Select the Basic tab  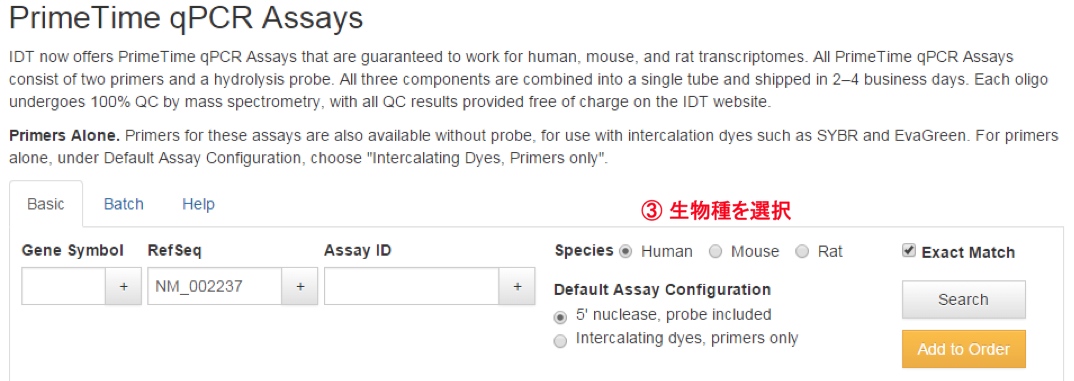tap(46, 204)
